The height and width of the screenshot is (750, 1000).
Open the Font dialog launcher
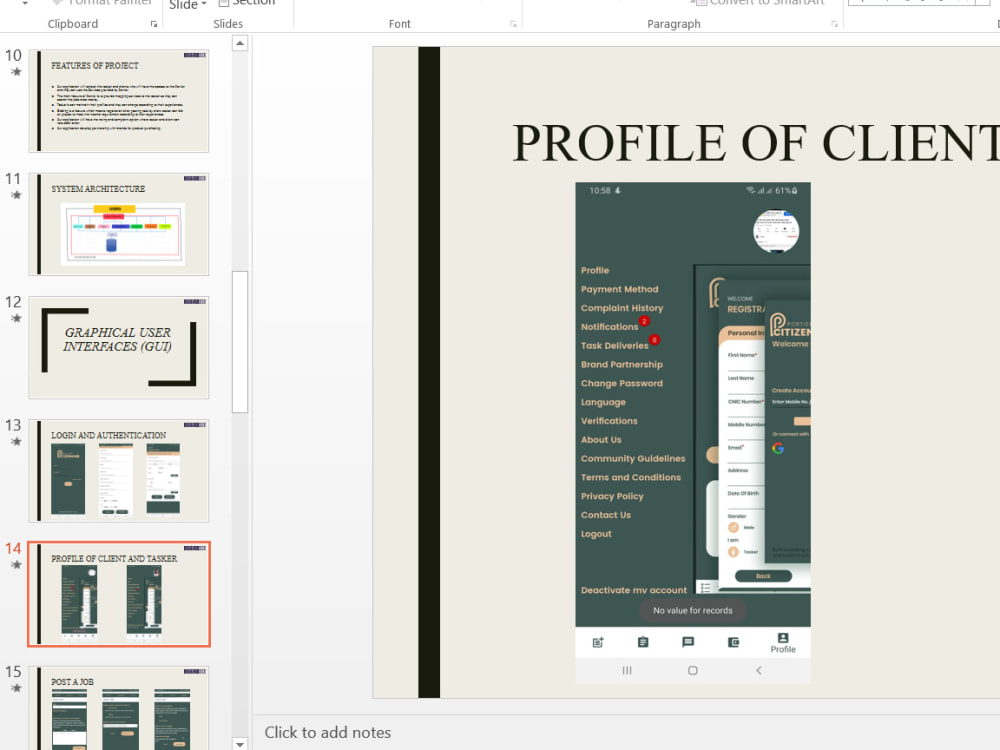tap(513, 24)
